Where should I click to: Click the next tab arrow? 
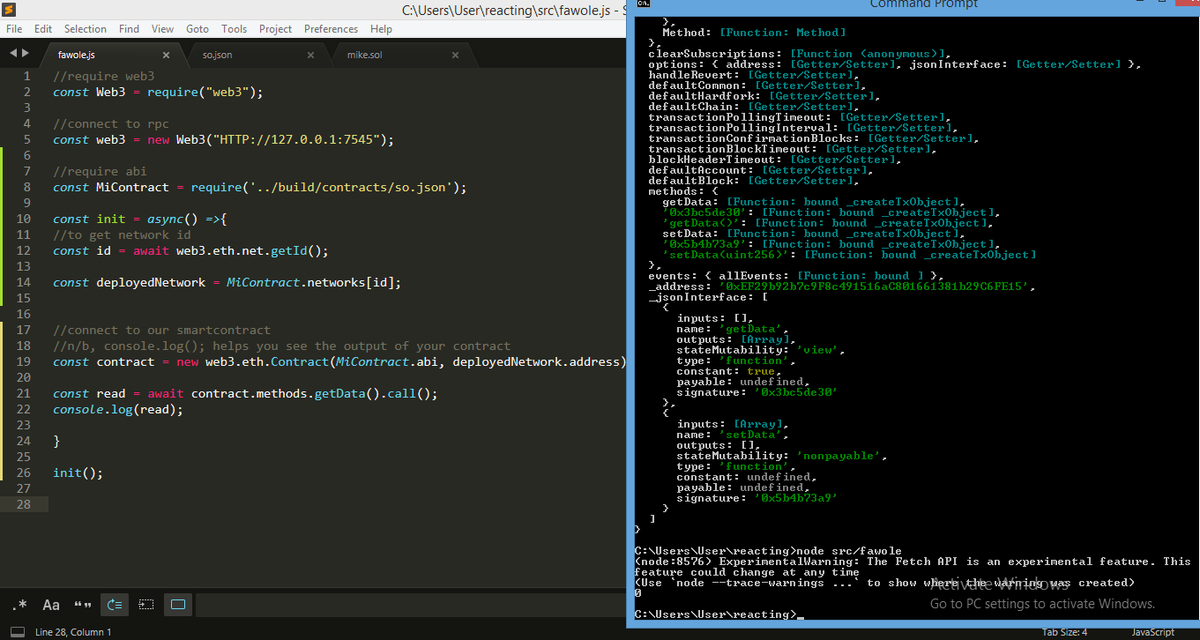[x=25, y=53]
